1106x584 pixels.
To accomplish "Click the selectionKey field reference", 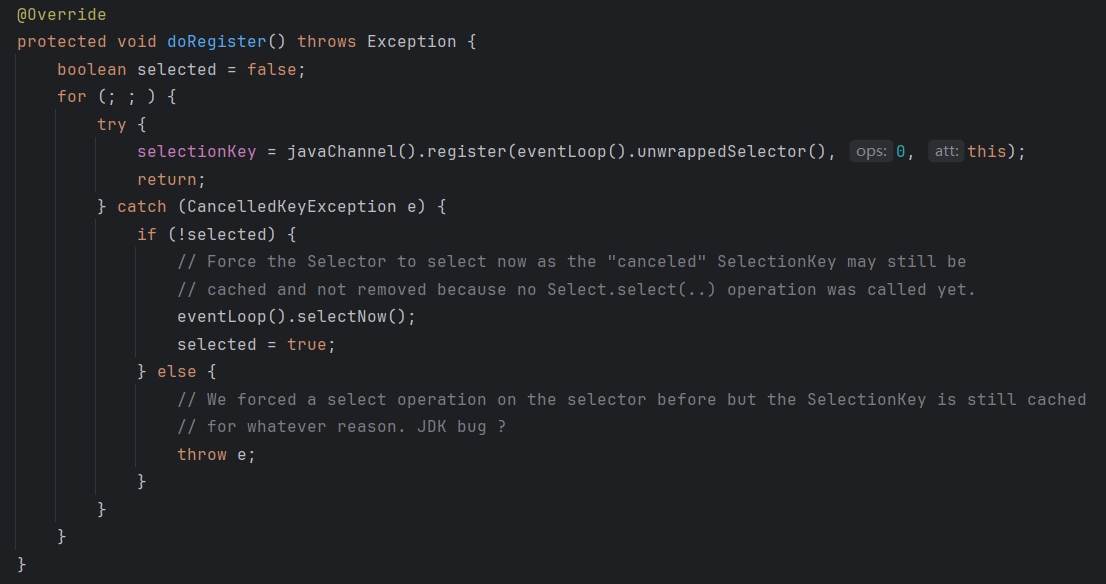I will click(197, 152).
